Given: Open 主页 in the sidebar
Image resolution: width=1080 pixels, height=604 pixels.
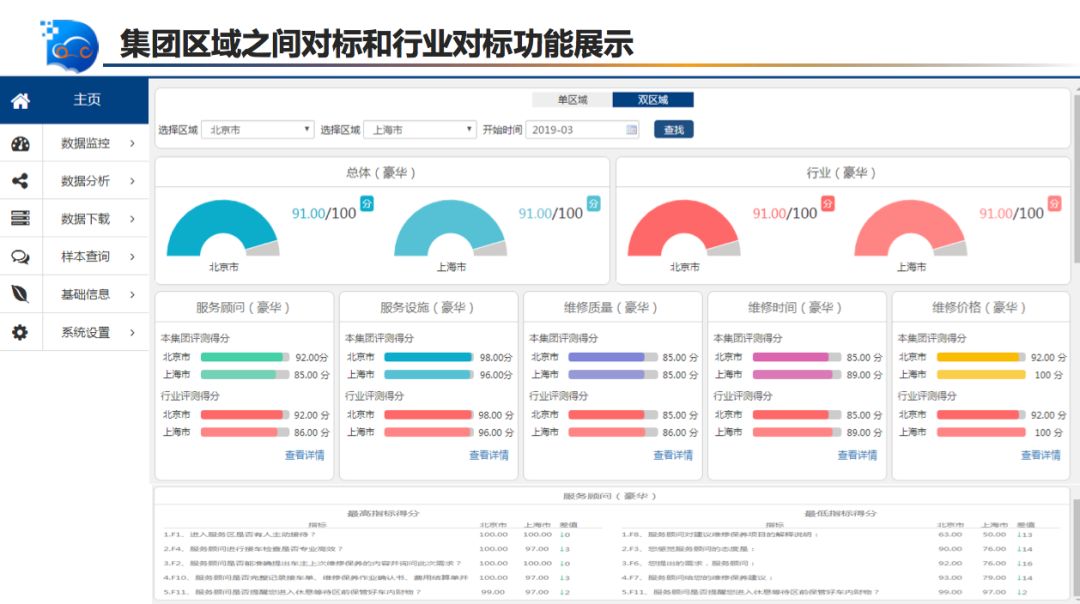Looking at the screenshot, I should point(87,100).
